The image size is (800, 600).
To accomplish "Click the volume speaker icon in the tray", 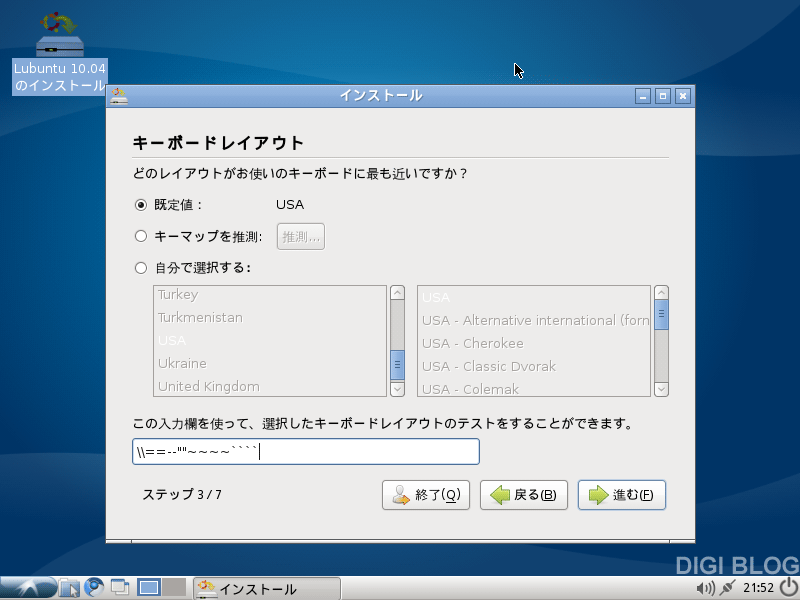I will point(706,588).
